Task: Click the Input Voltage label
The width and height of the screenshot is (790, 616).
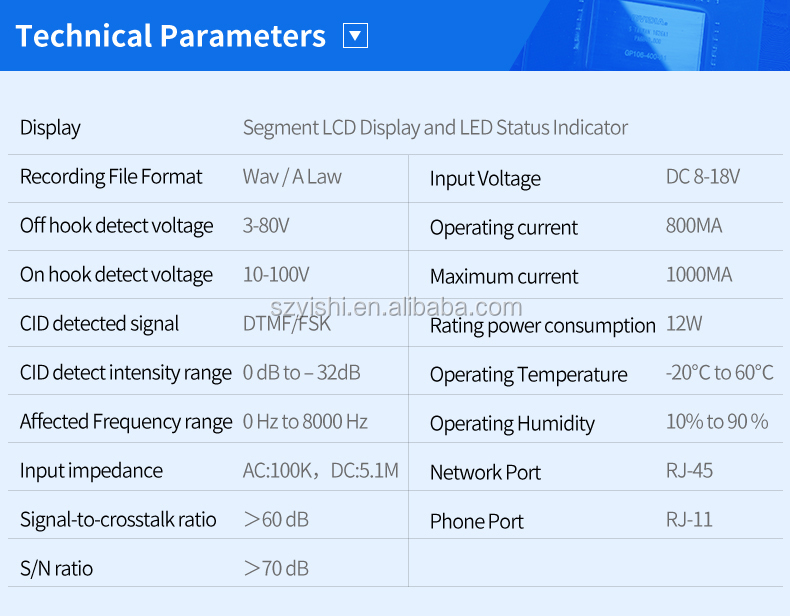Action: tap(485, 179)
